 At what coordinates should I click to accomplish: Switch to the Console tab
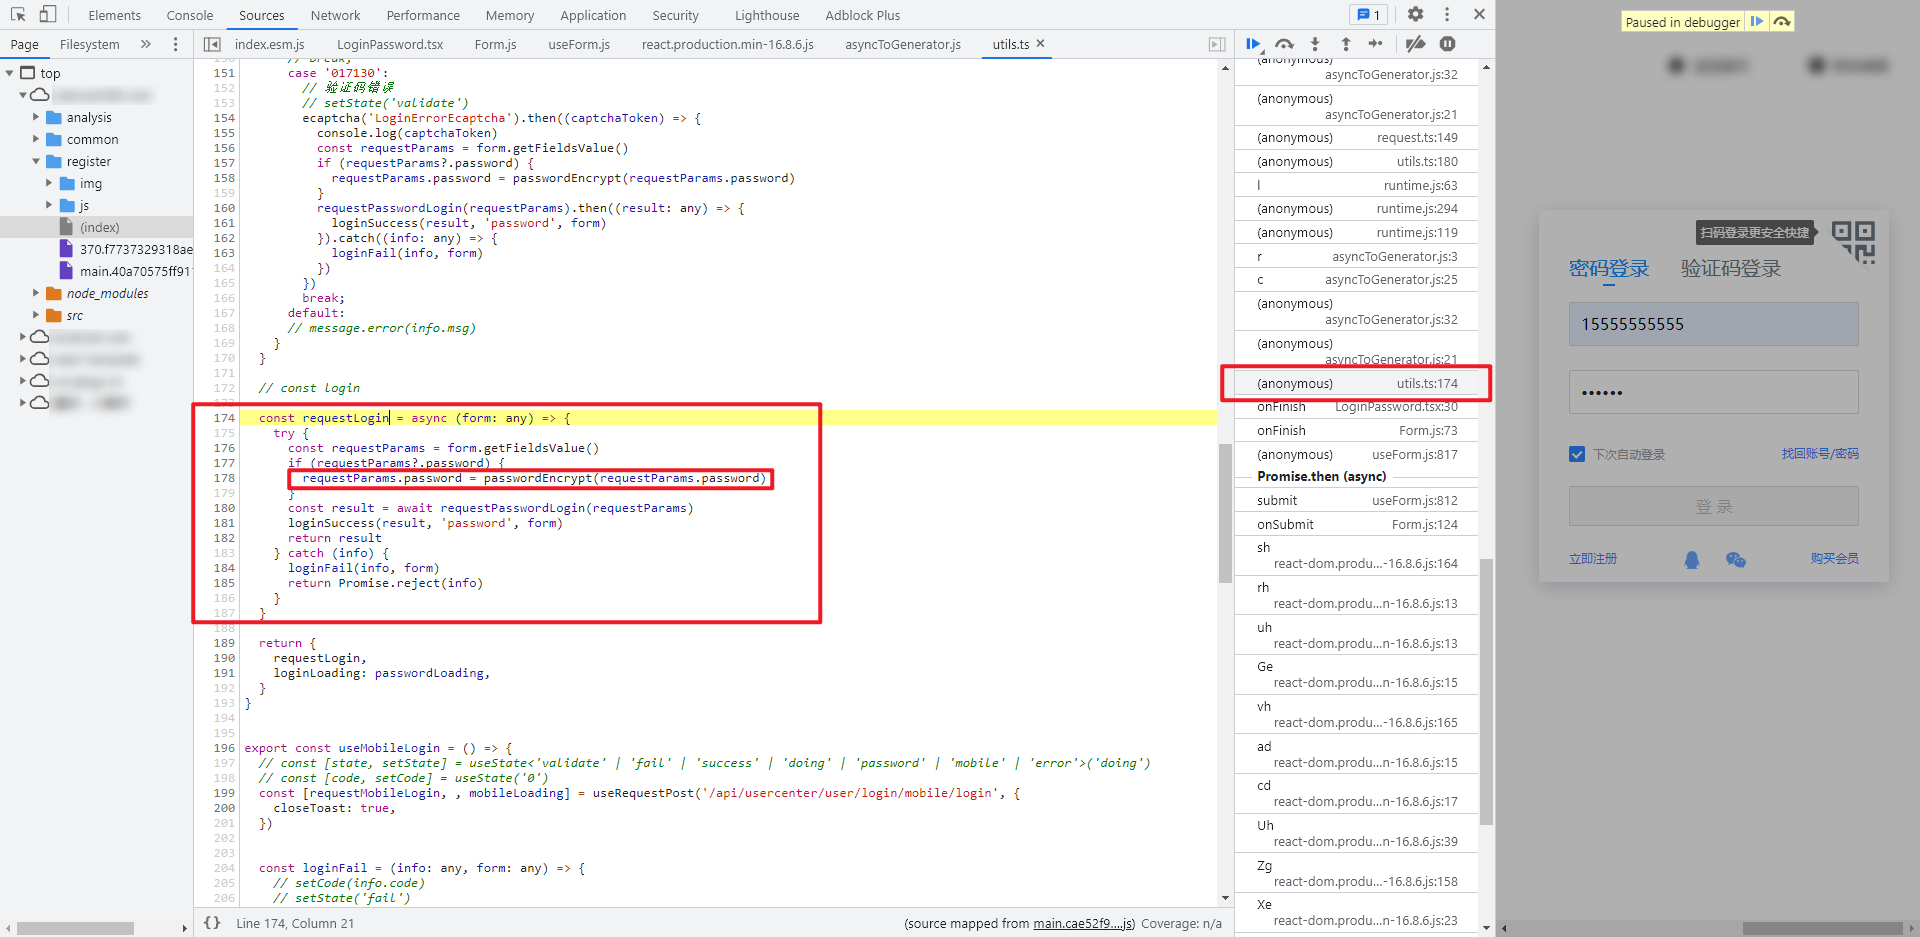point(190,15)
